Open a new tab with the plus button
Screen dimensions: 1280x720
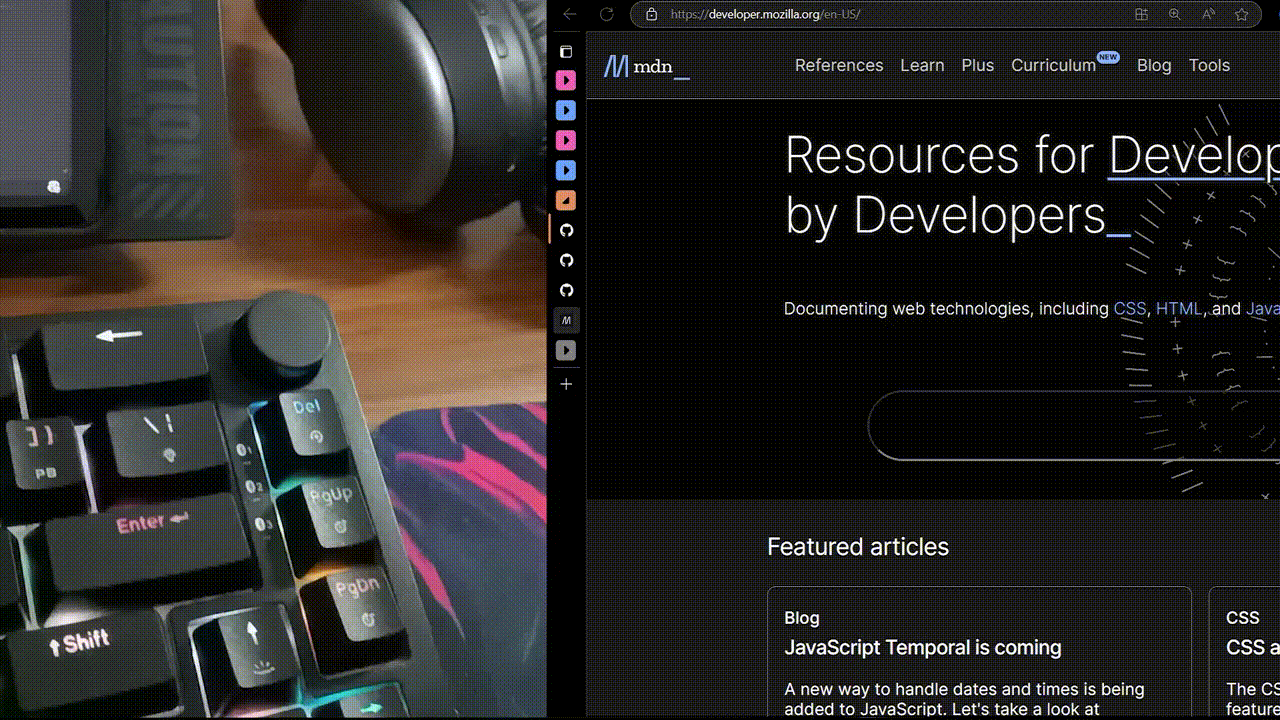[566, 384]
